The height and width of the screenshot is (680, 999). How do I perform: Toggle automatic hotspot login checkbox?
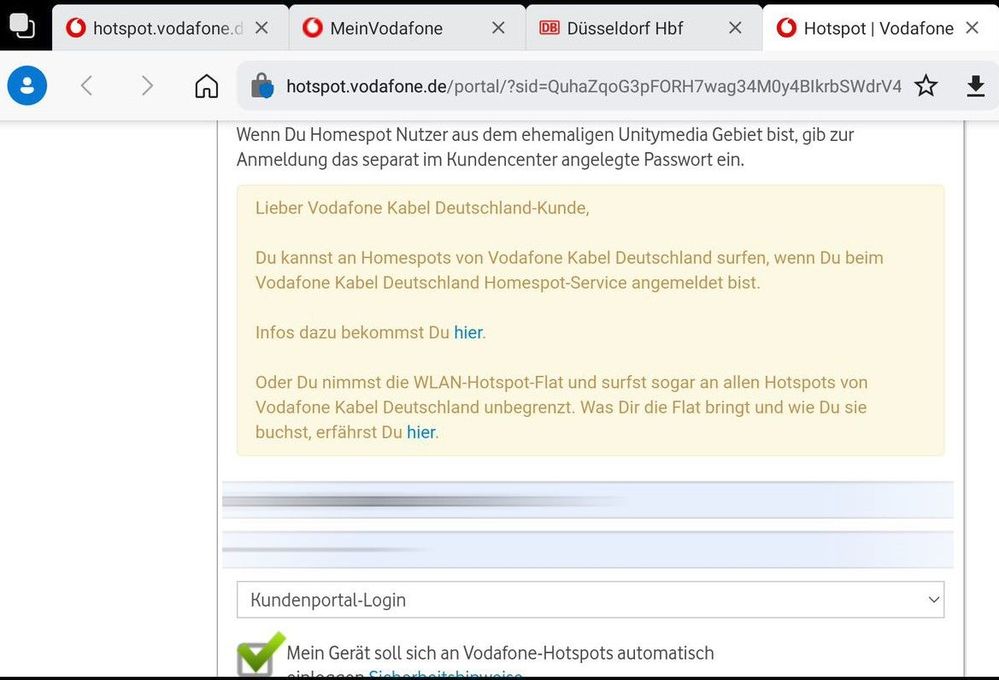click(x=259, y=655)
